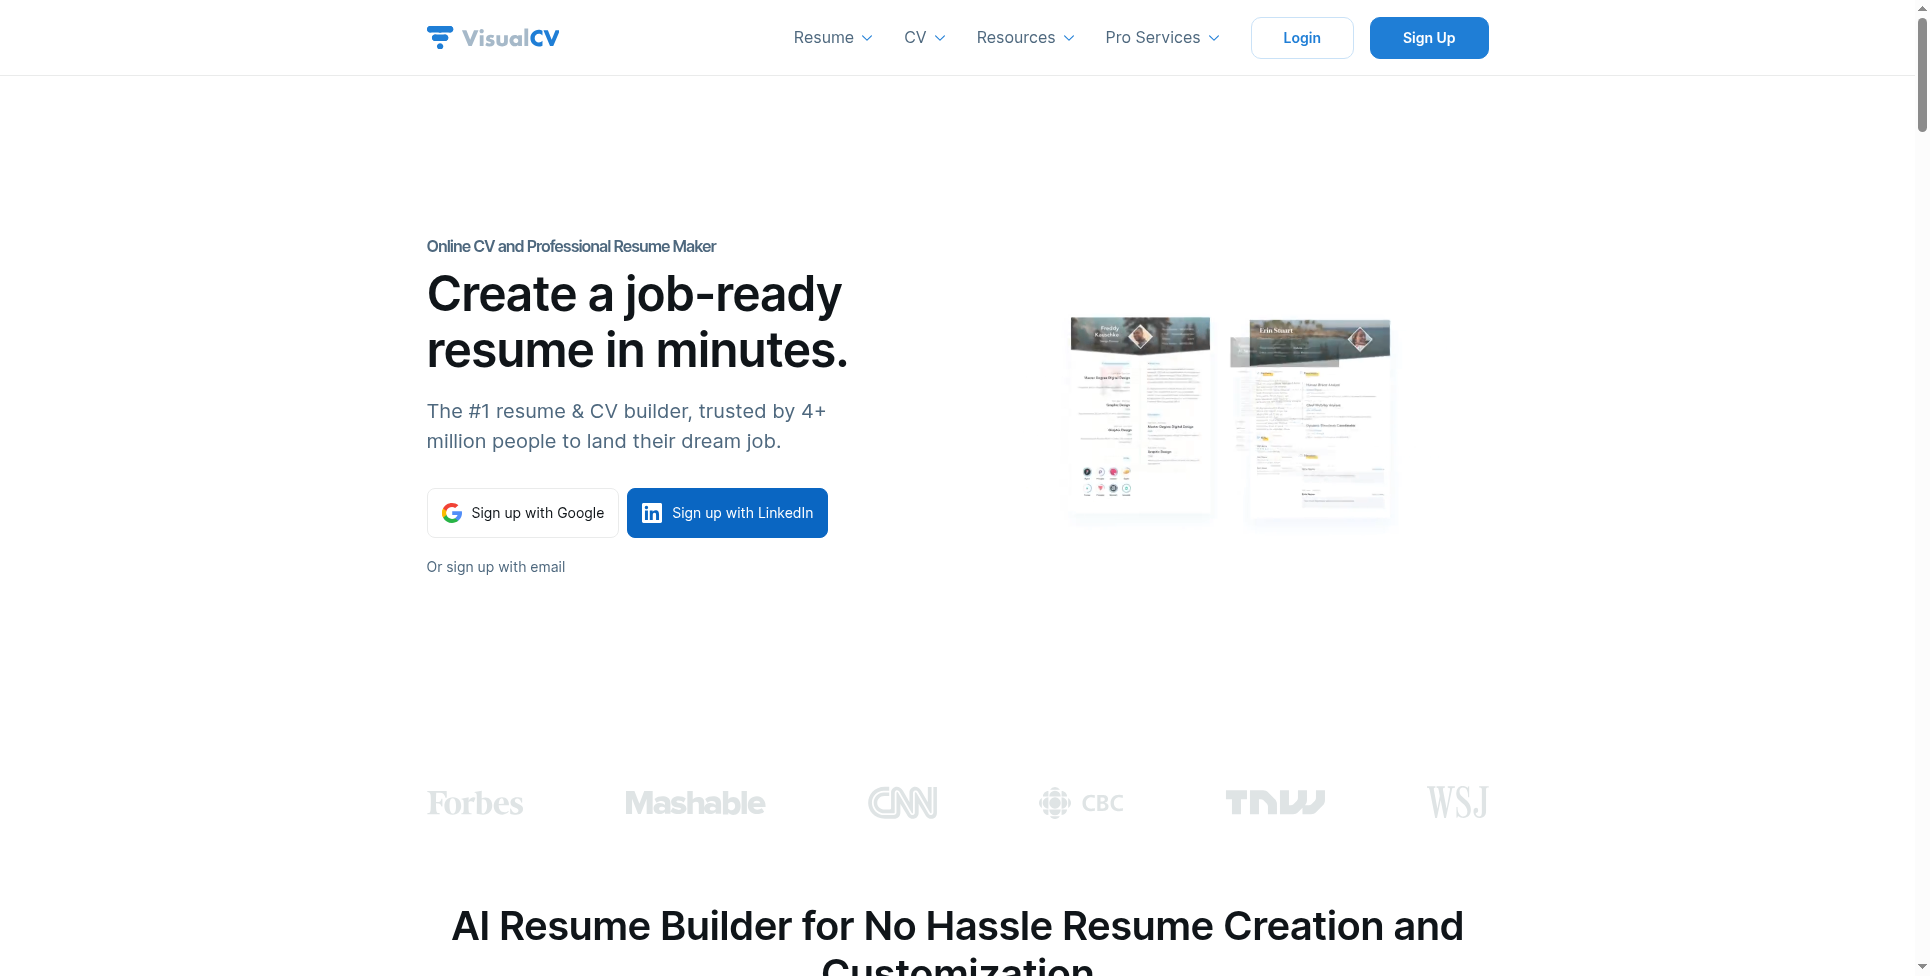Select the Mashable logo

[694, 802]
